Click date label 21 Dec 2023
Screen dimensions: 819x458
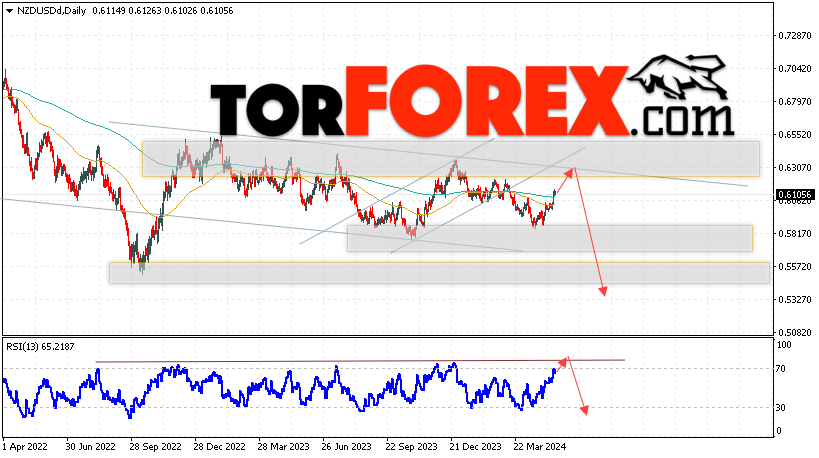tap(475, 447)
